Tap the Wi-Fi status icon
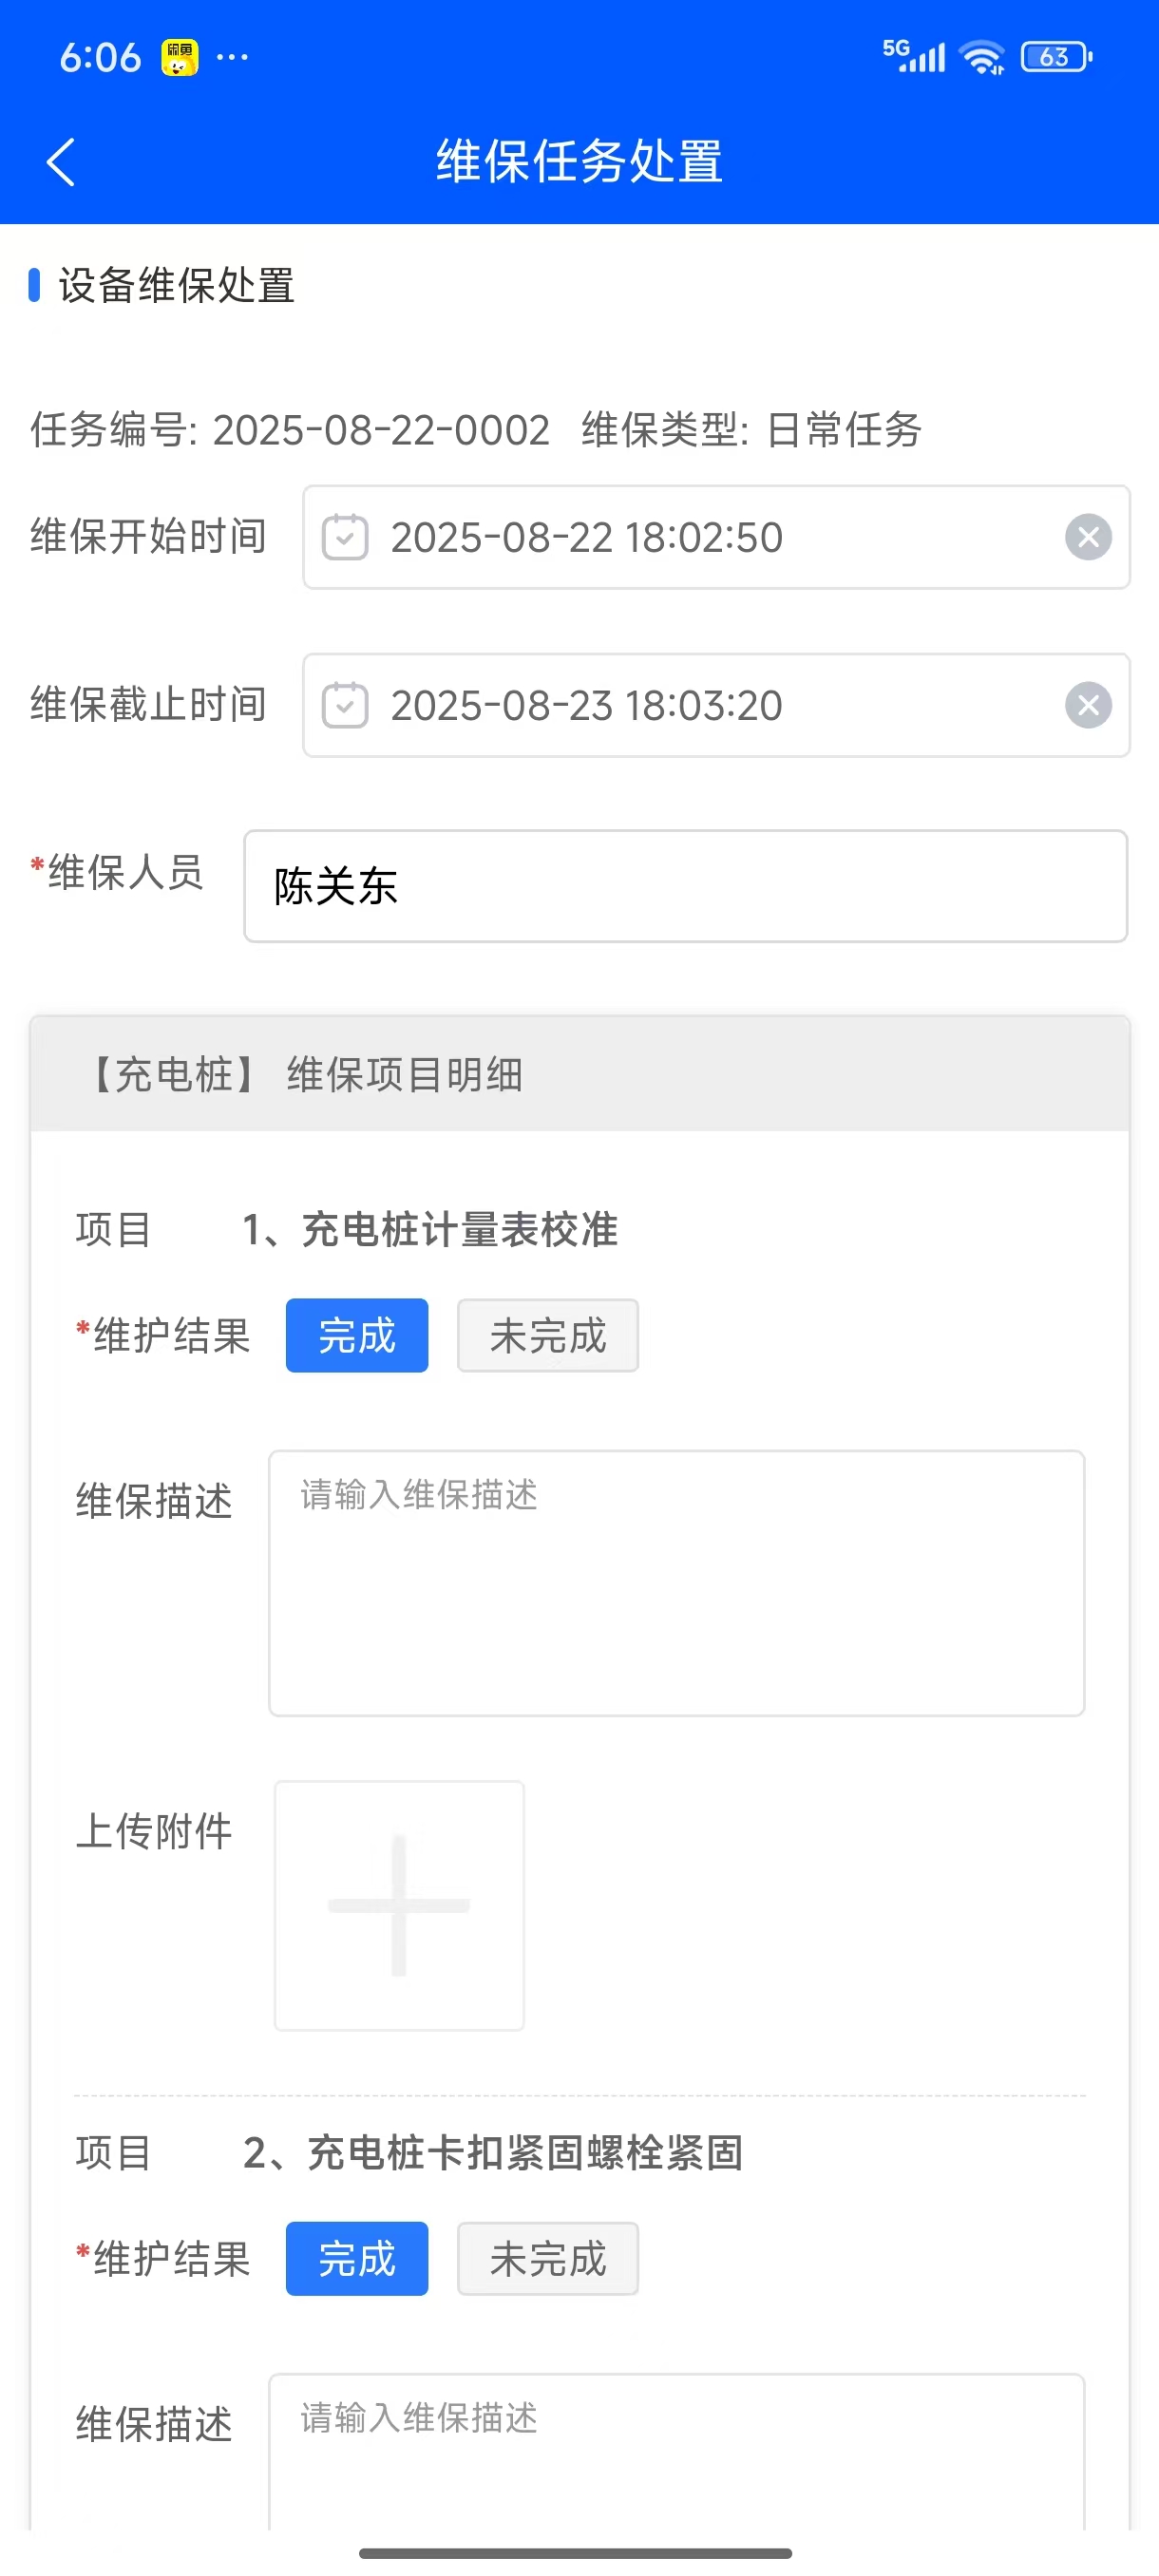This screenshot has width=1159, height=2576. click(982, 58)
